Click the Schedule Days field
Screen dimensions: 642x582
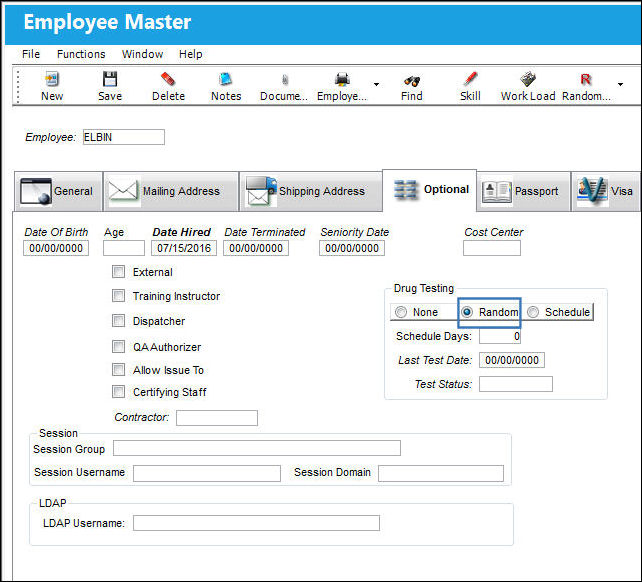point(500,336)
